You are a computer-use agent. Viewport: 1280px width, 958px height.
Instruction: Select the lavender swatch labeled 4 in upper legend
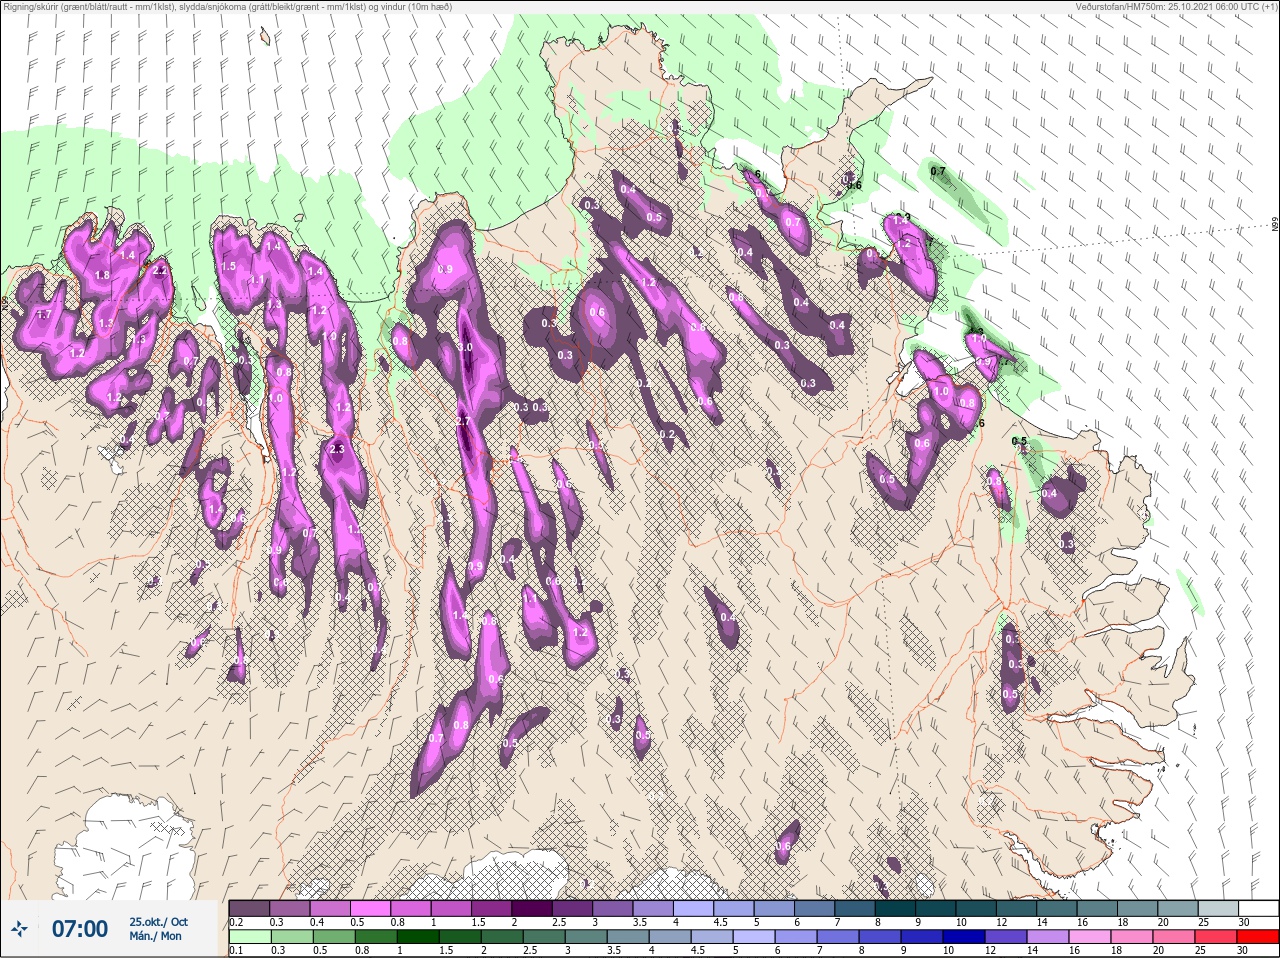tap(693, 908)
